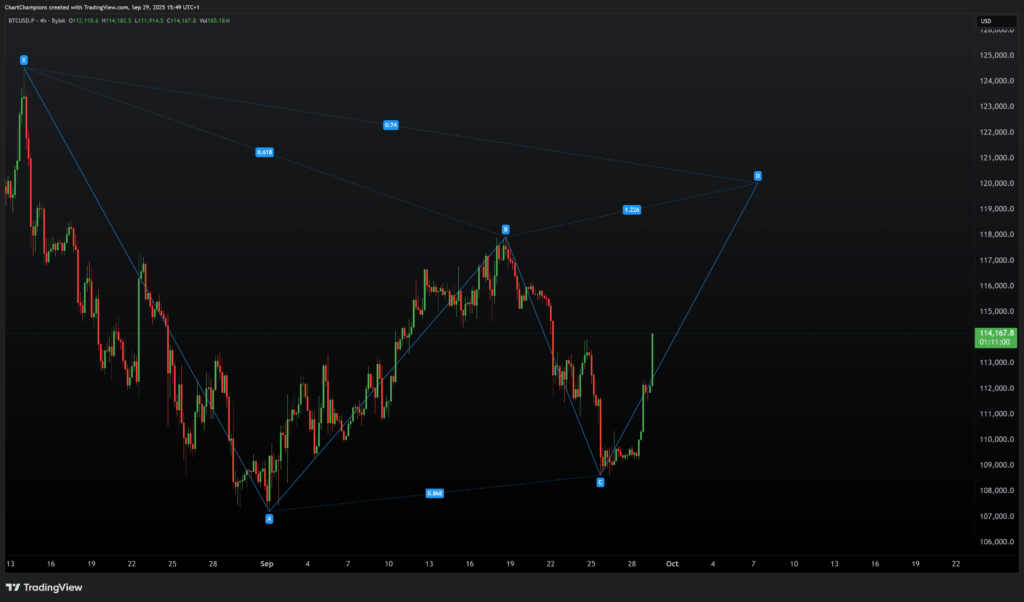Click the 0.74 ratio label
This screenshot has width=1024, height=602.
(x=391, y=125)
